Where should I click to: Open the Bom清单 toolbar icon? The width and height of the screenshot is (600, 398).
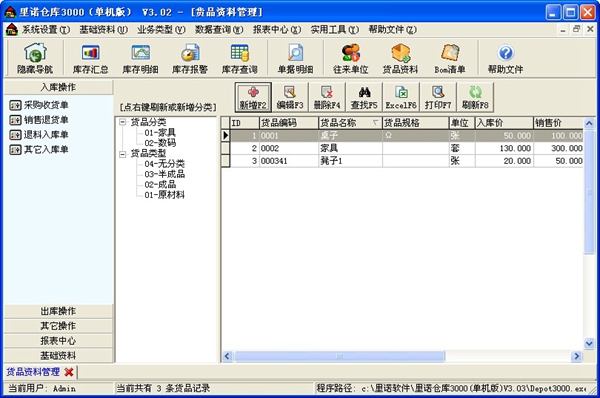(450, 58)
